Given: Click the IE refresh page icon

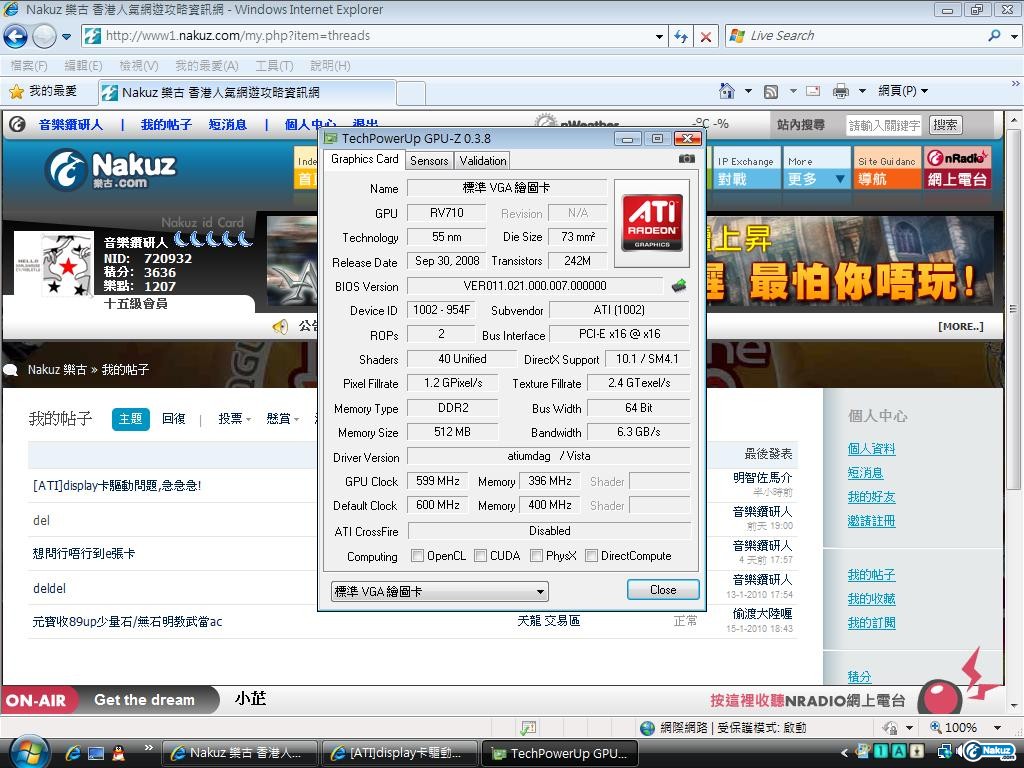Looking at the screenshot, I should [x=681, y=36].
